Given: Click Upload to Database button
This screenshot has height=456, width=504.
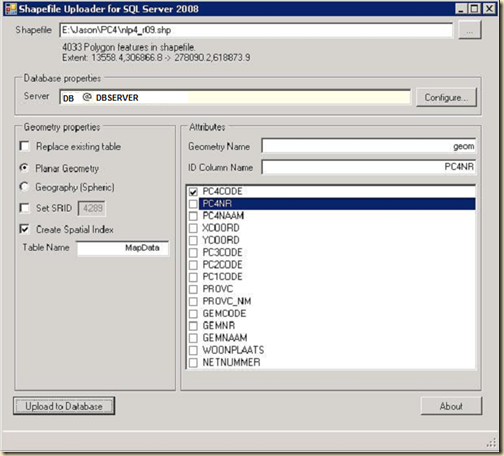Looking at the screenshot, I should (x=64, y=406).
